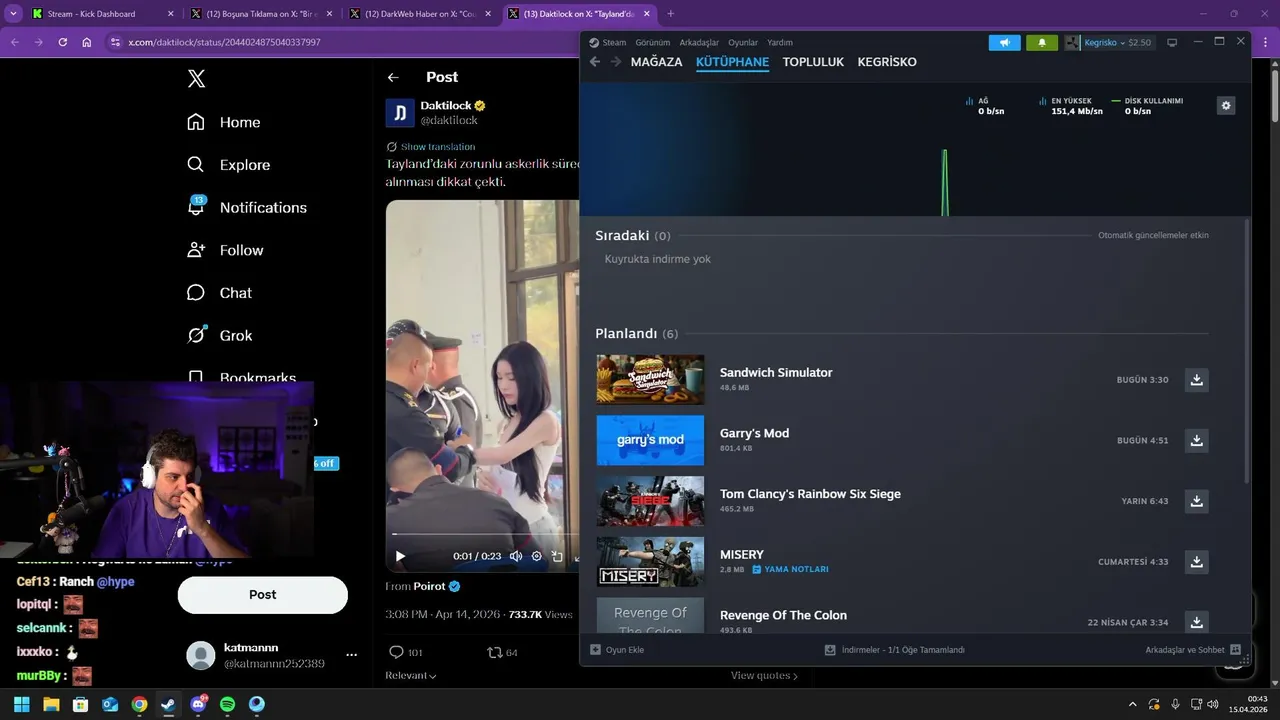Open Grok on X sidebar
Viewport: 1280px width, 720px height.
point(220,336)
